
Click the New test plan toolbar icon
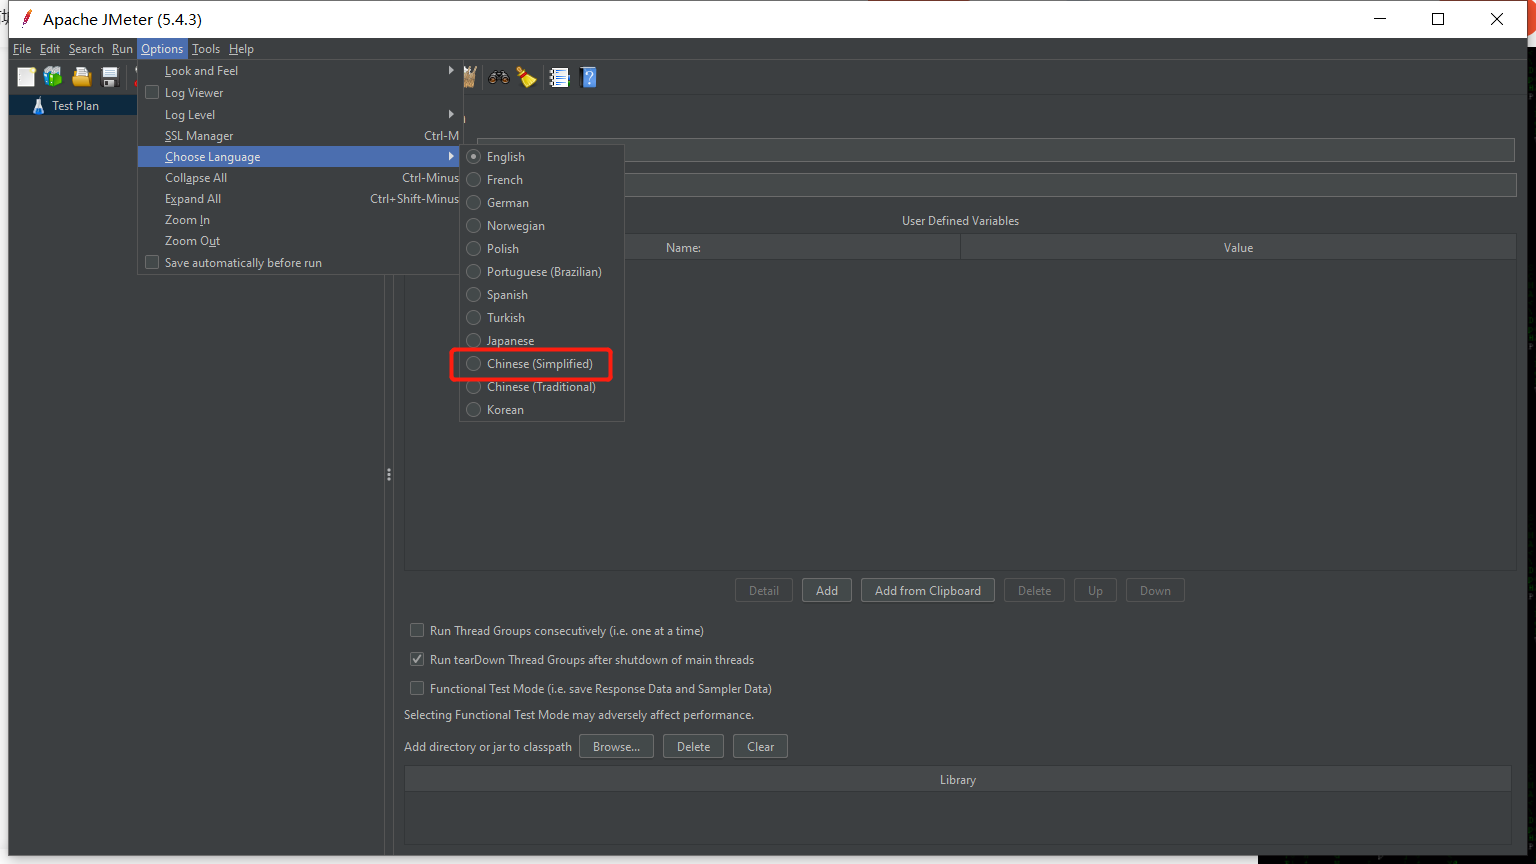point(26,77)
